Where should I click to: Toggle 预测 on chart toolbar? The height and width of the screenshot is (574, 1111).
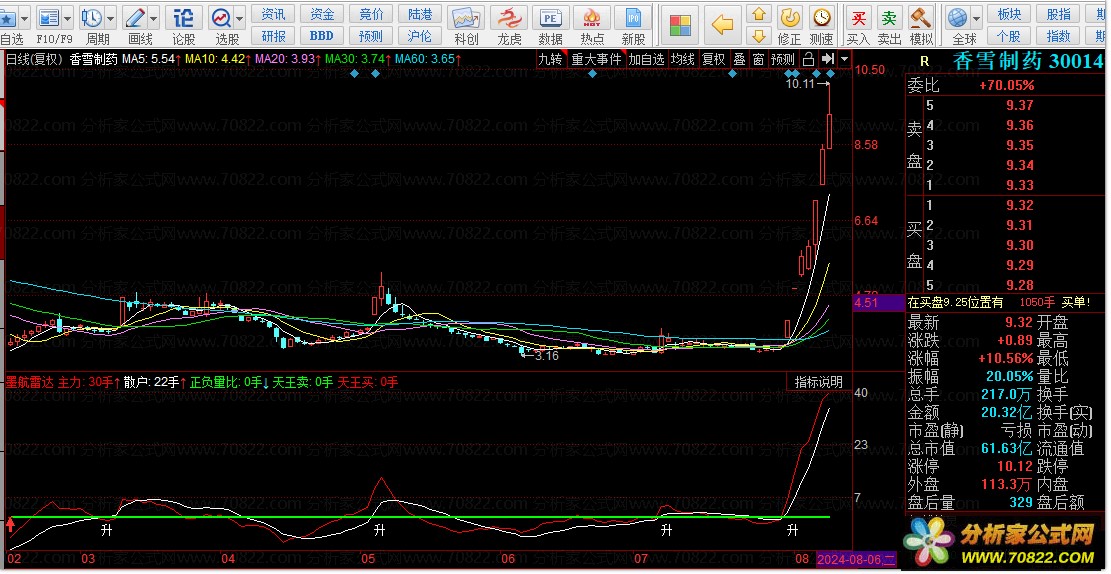pyautogui.click(x=783, y=60)
